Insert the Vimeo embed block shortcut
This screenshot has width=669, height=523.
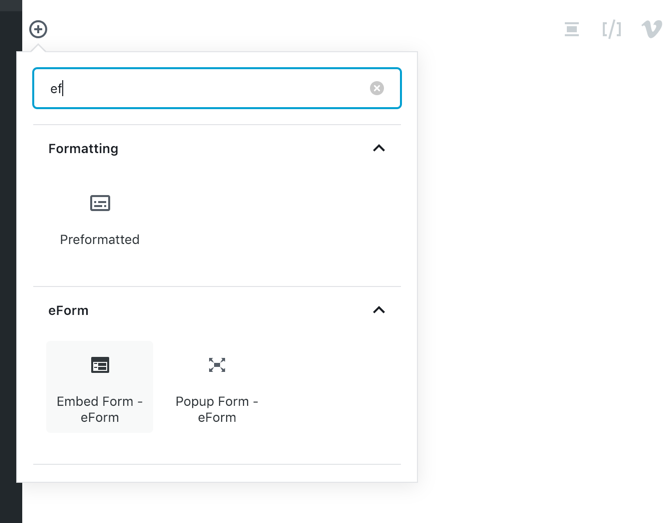point(652,29)
